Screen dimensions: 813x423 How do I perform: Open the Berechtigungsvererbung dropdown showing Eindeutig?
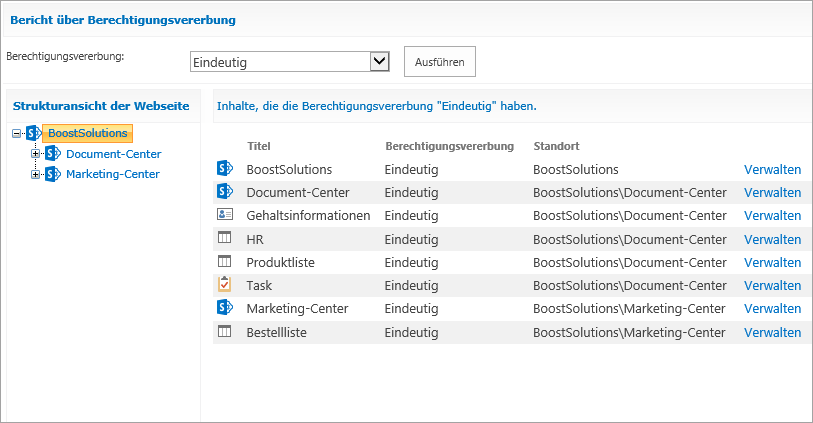290,62
